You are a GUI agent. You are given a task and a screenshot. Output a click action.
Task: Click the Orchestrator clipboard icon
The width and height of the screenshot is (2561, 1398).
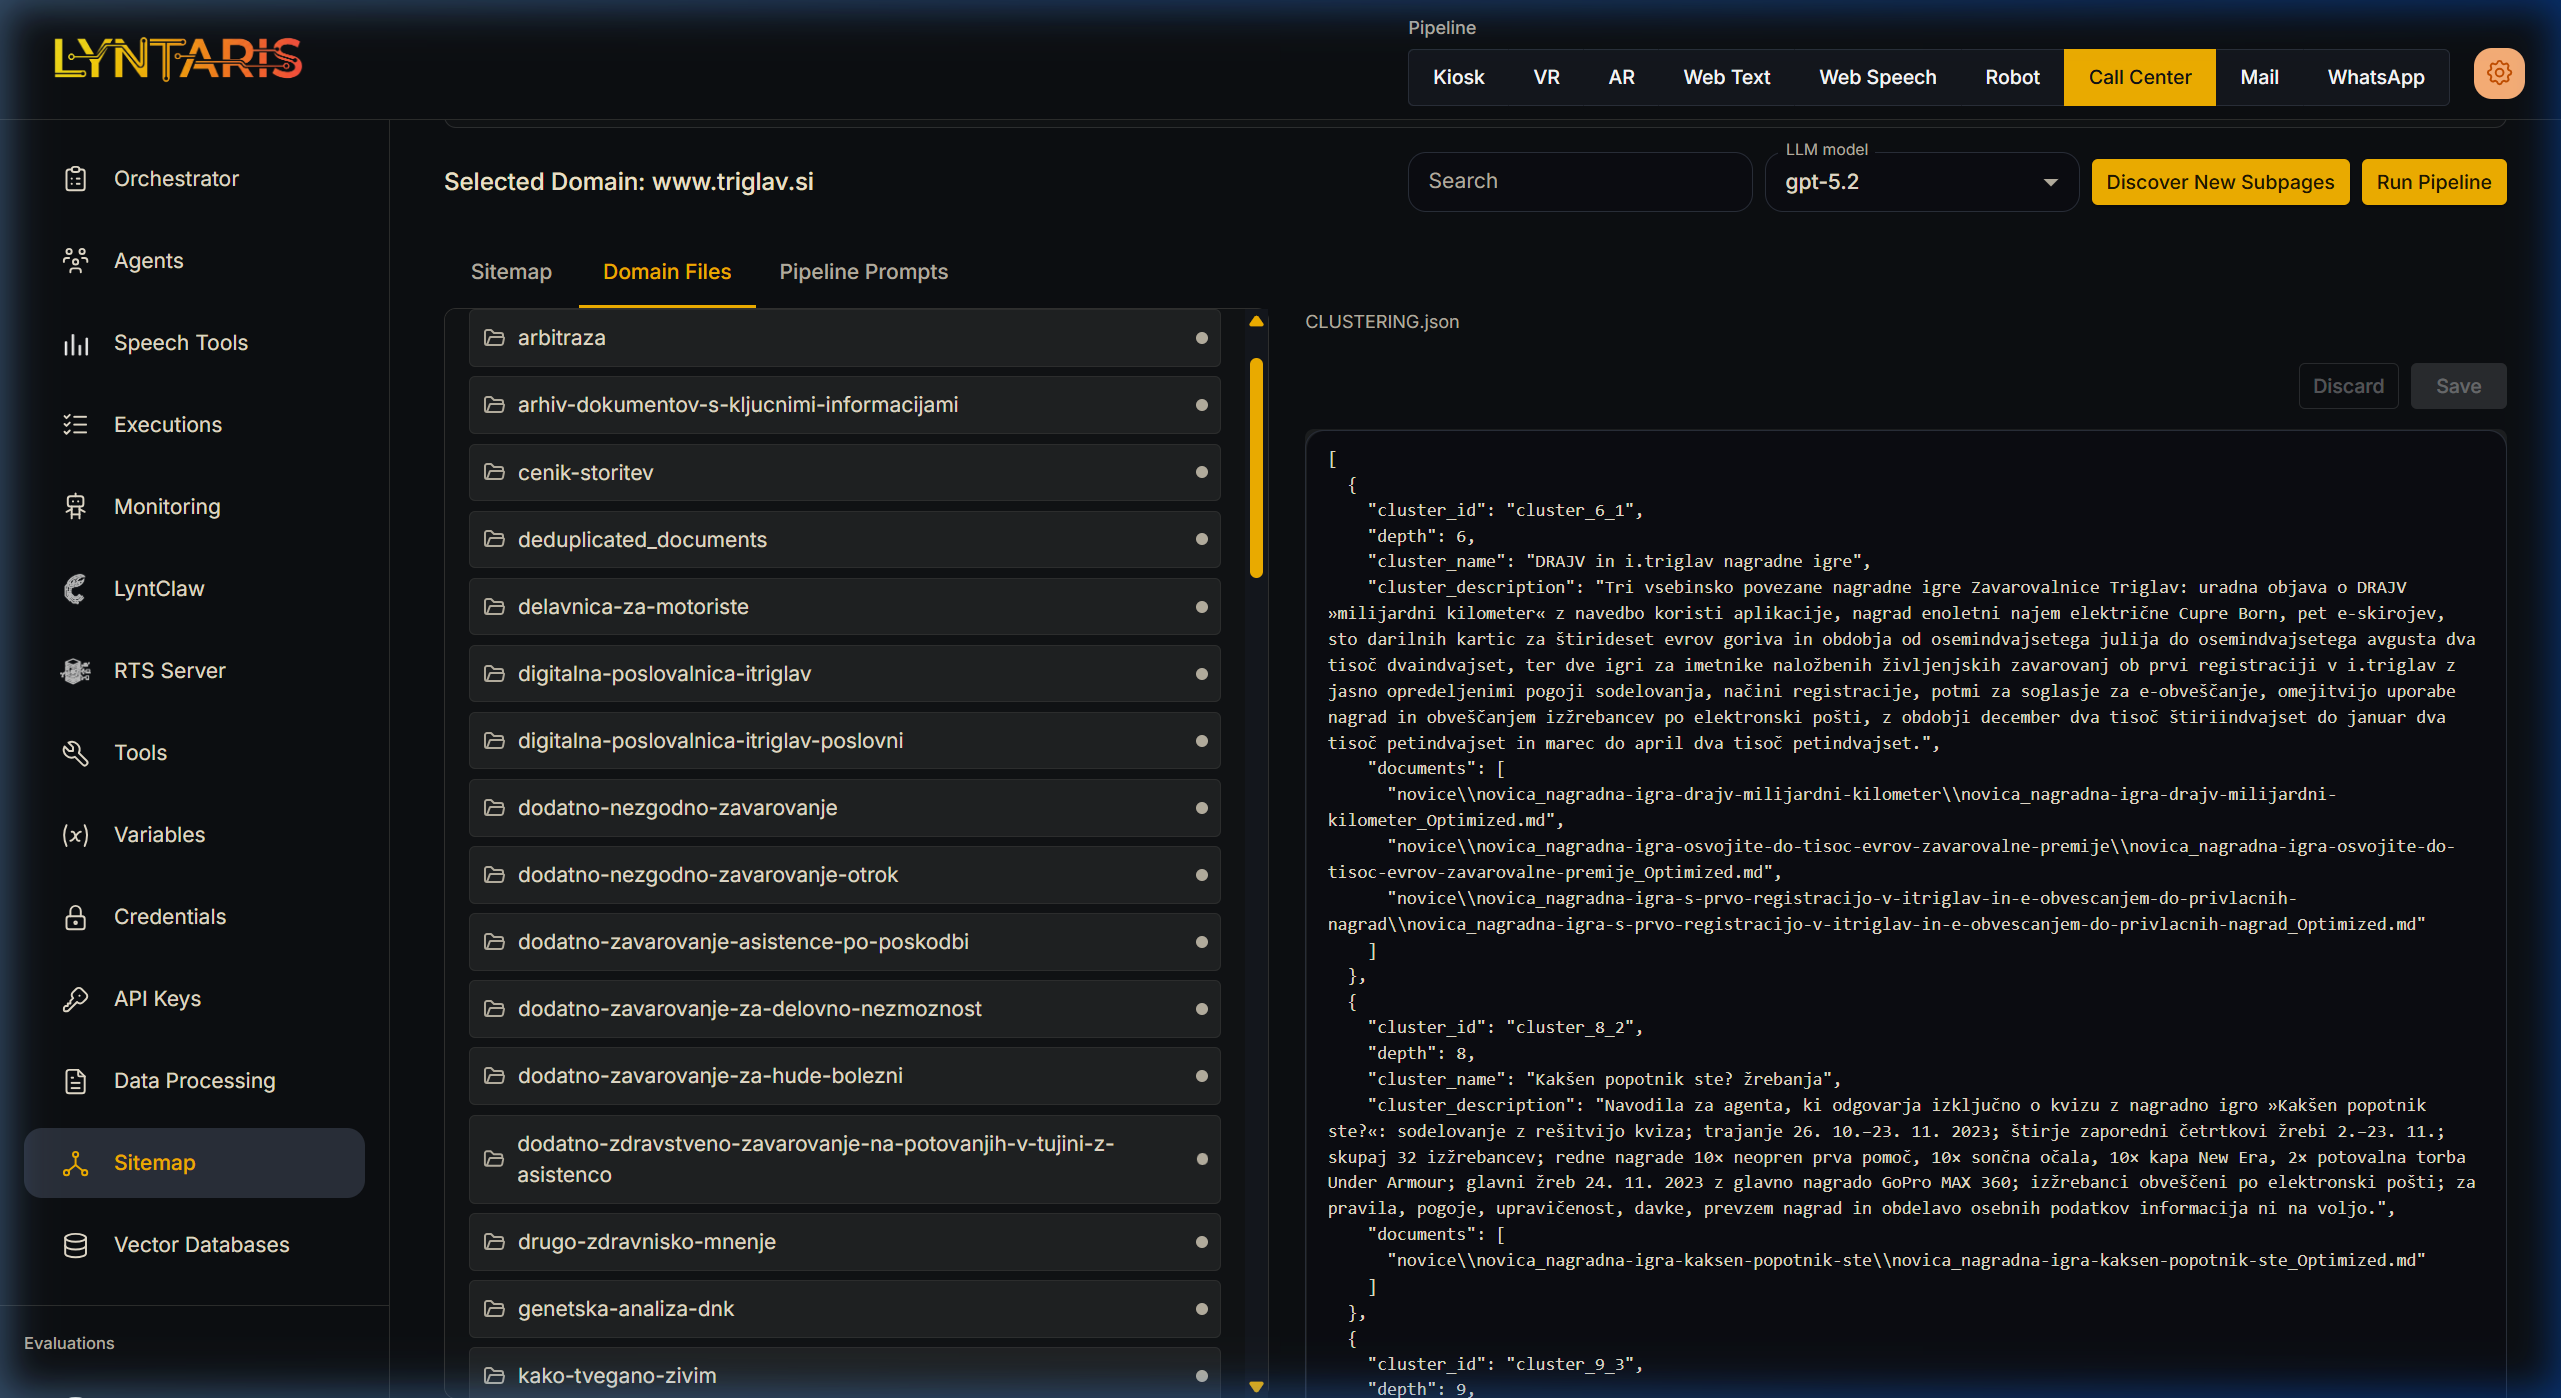click(x=76, y=179)
